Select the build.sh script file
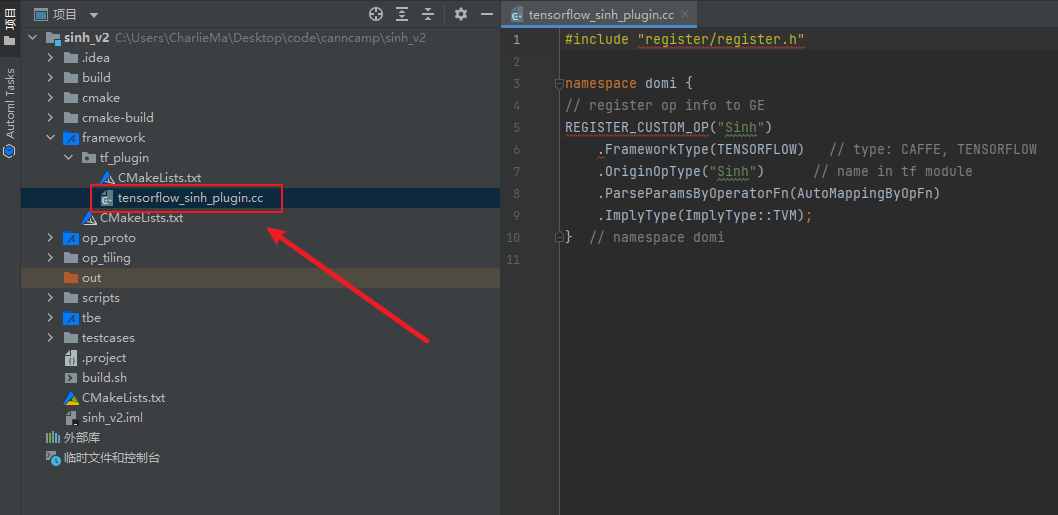The width and height of the screenshot is (1058, 515). [x=260, y=378]
